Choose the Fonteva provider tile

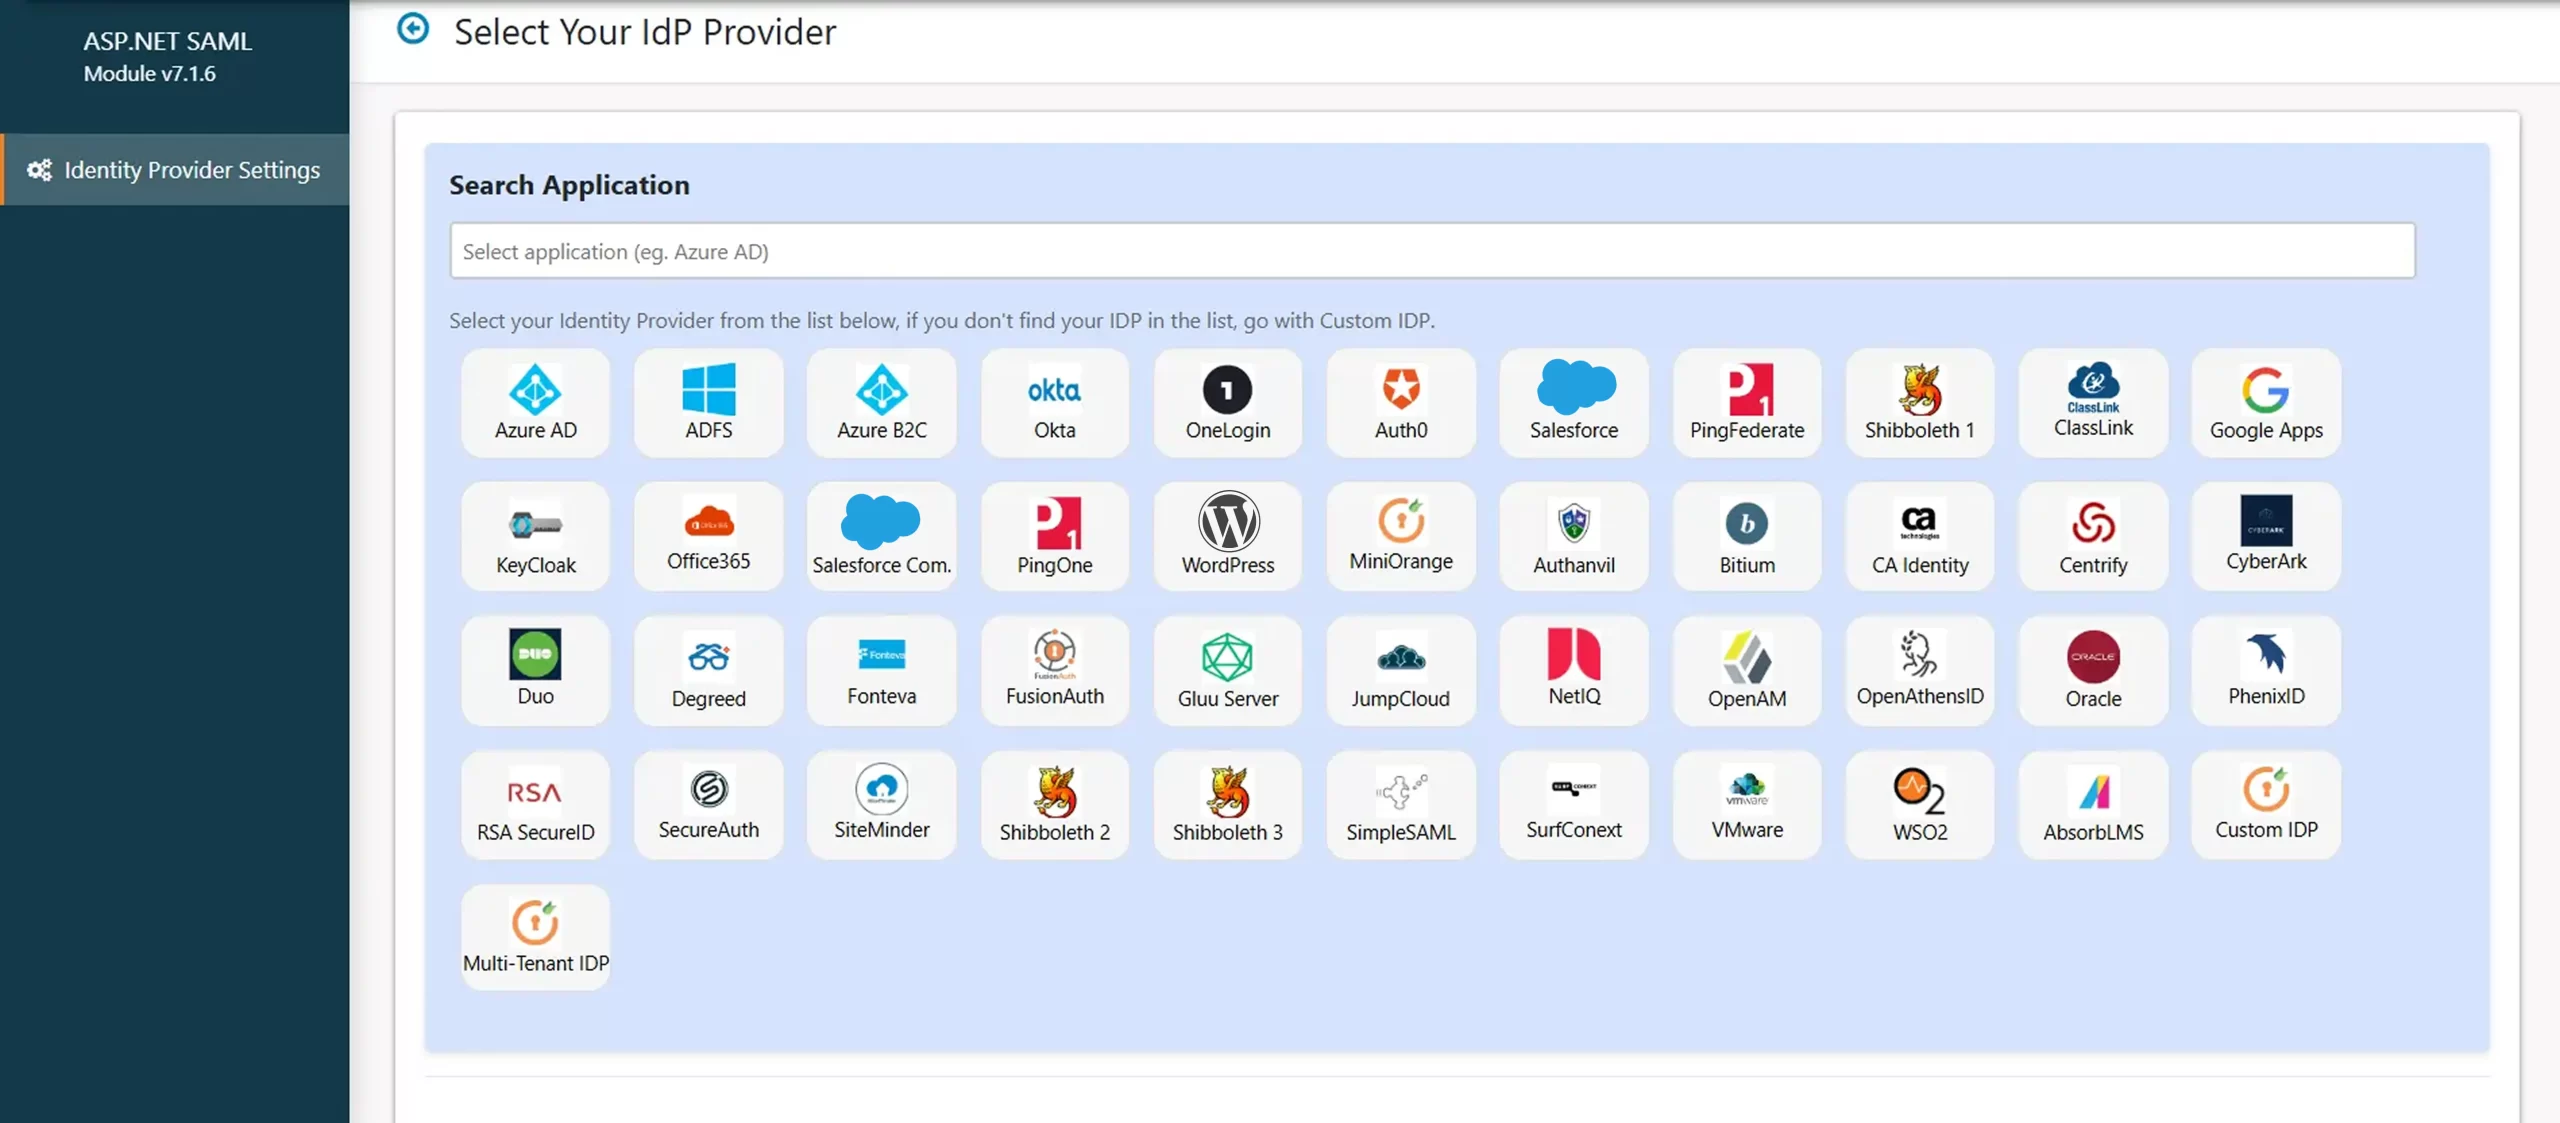click(881, 671)
